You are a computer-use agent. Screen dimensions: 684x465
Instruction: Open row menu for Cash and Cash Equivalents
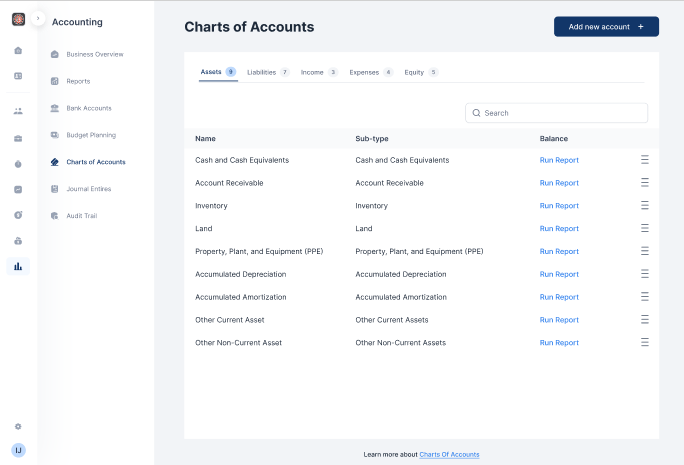[645, 160]
